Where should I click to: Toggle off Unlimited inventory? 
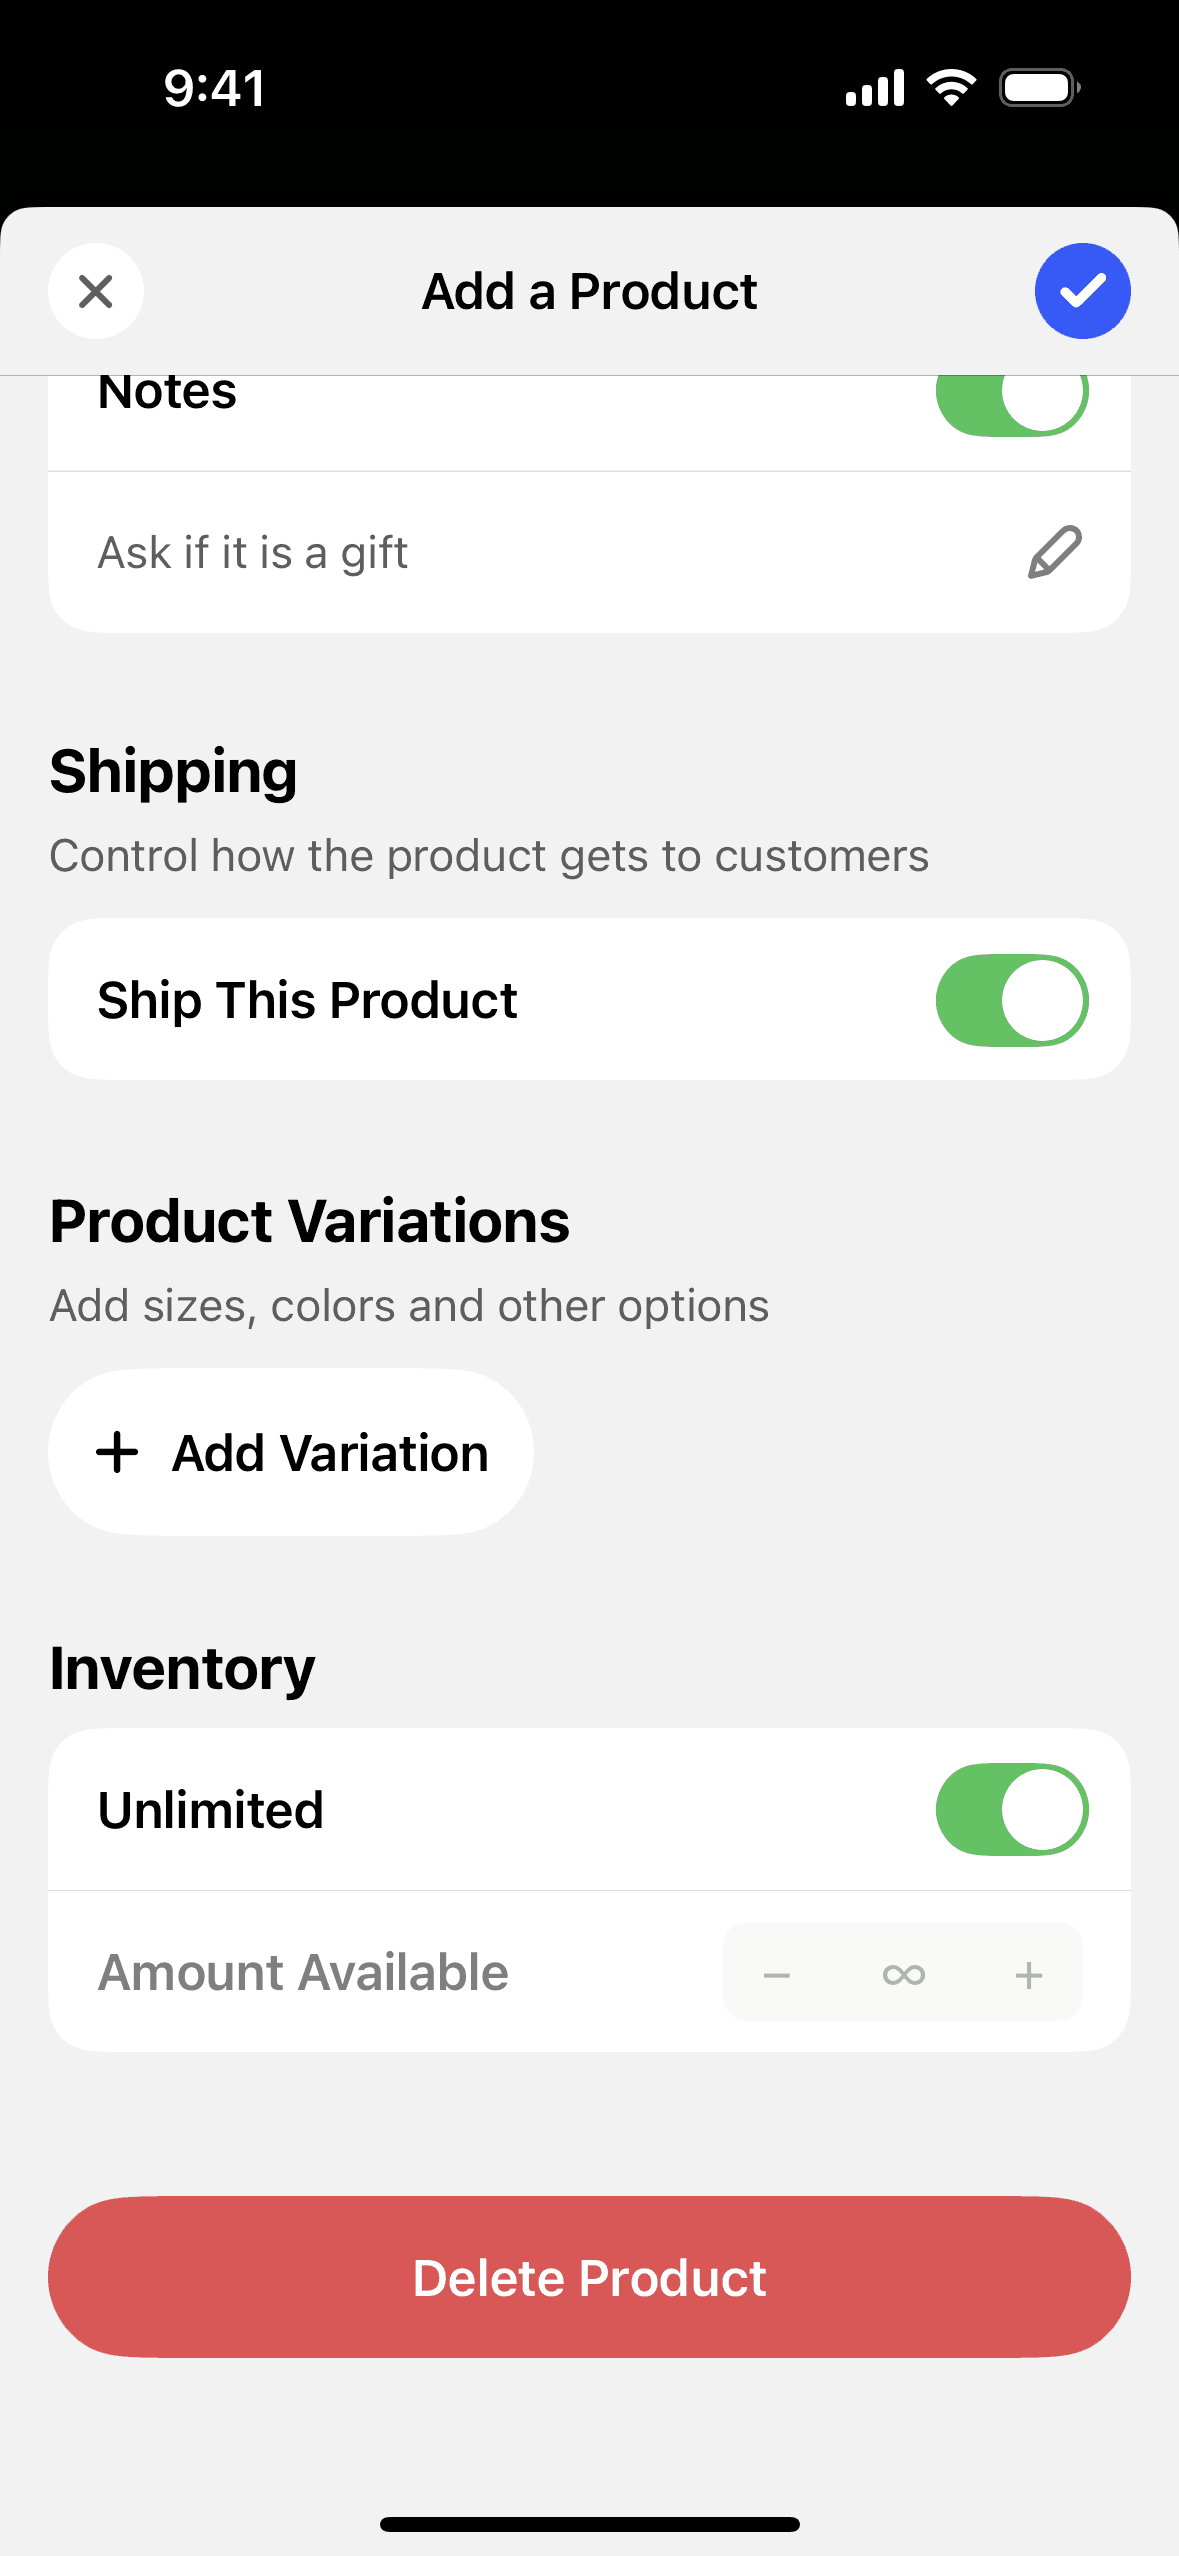(x=1011, y=1809)
